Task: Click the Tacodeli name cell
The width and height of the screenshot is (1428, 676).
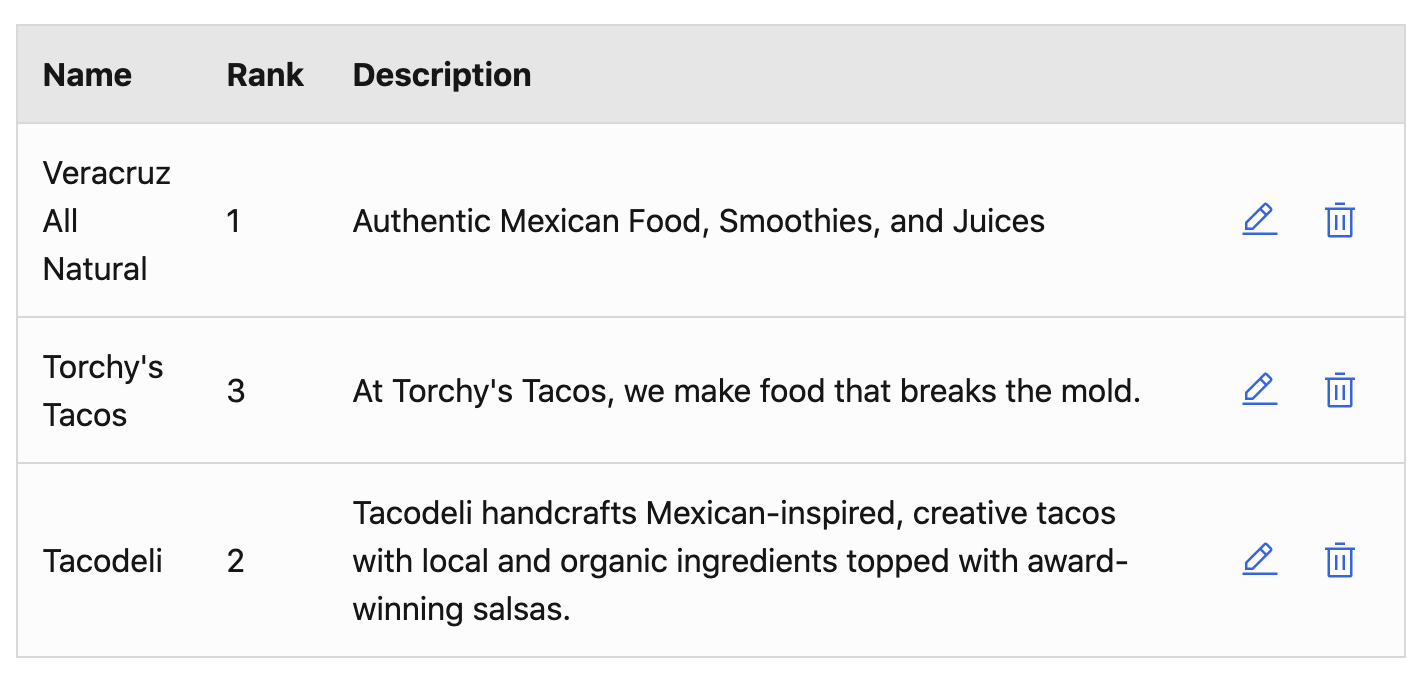Action: (102, 561)
